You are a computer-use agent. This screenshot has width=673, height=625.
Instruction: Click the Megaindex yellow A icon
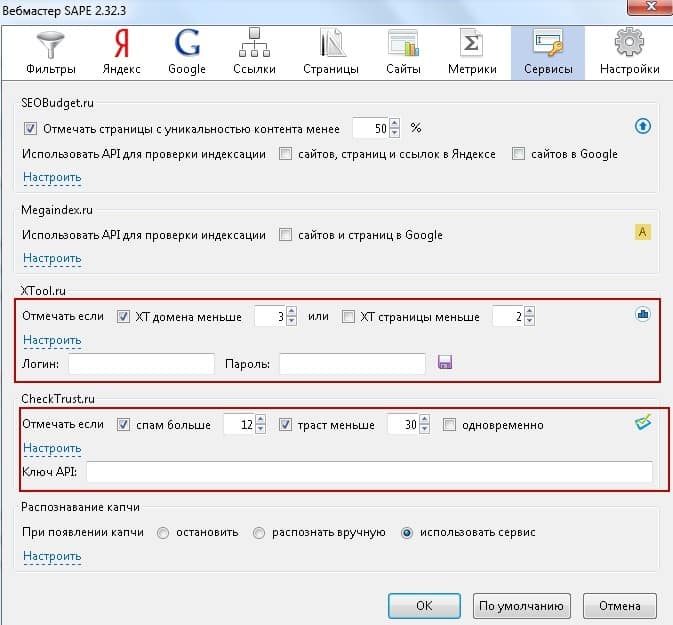pos(643,232)
